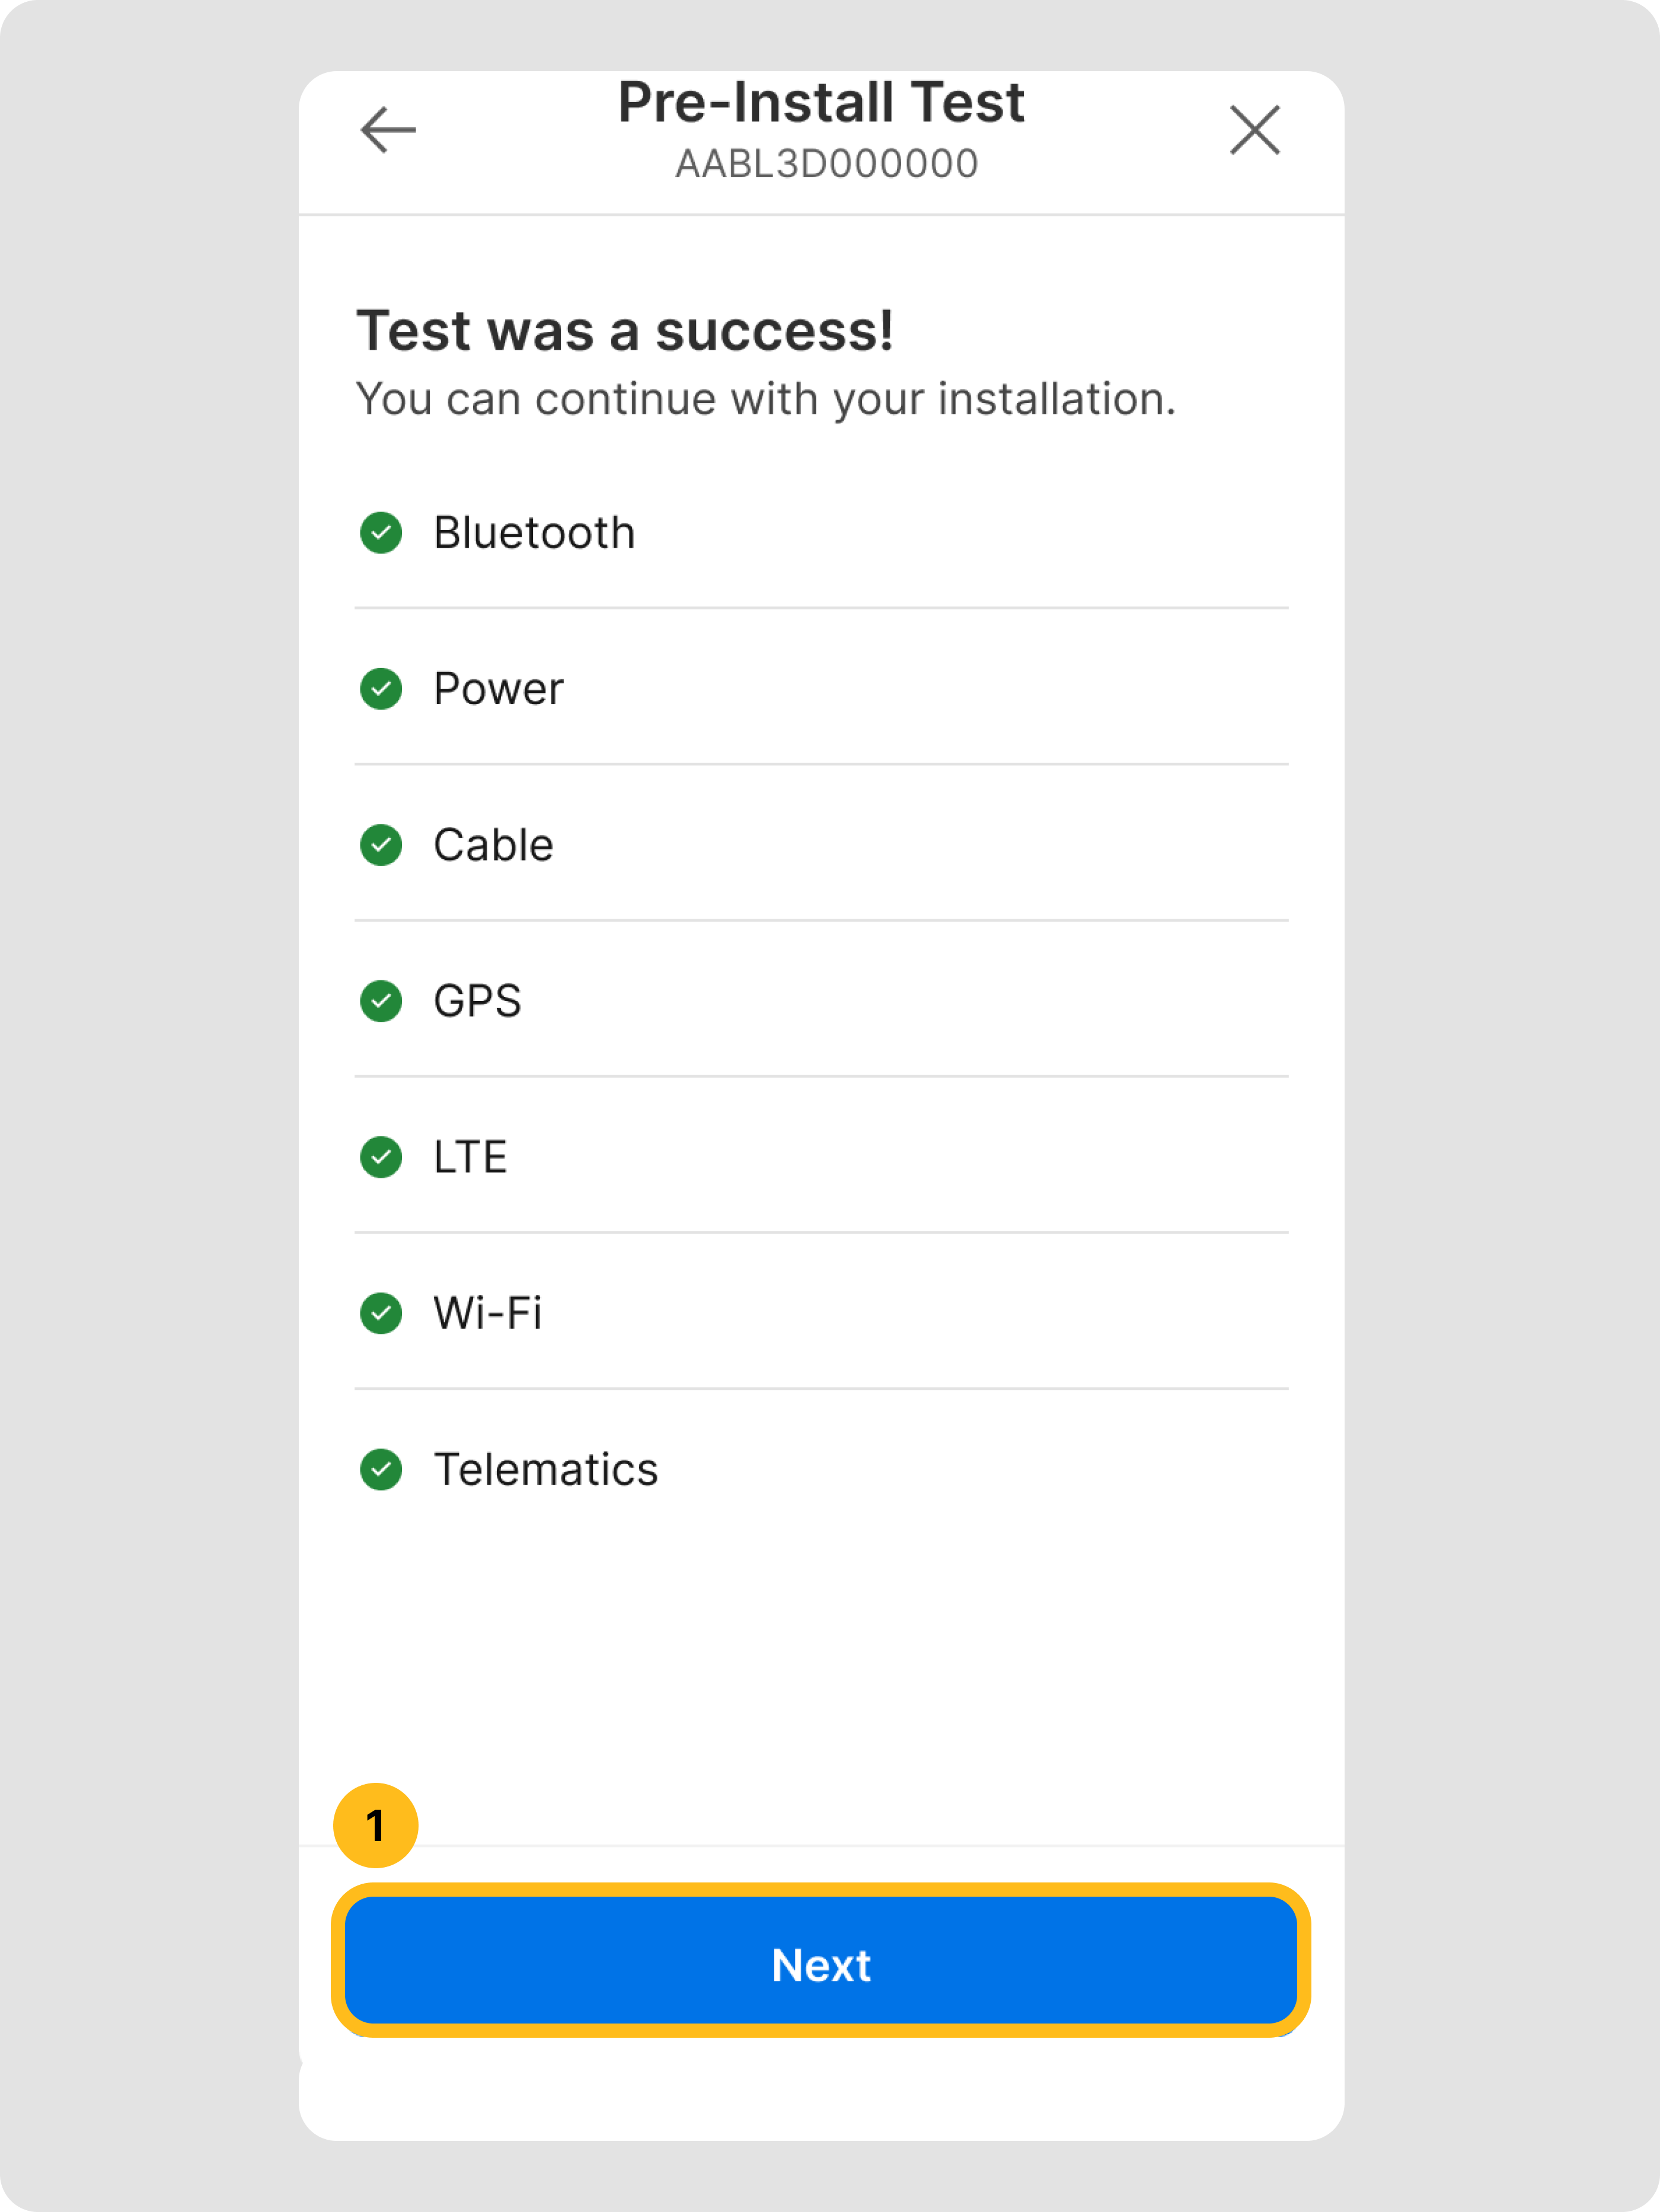Close the Pre-Install Test dialog
This screenshot has height=2212, width=1660.
point(1254,130)
